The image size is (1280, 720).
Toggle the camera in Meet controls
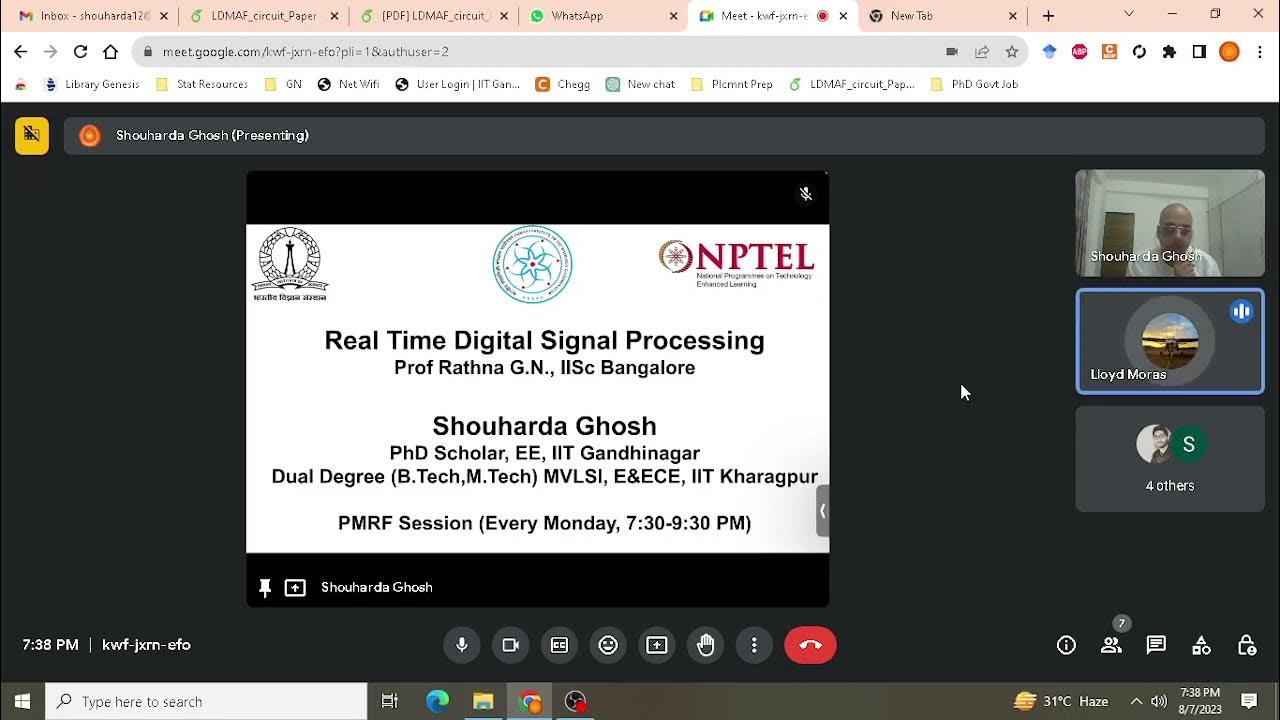(510, 645)
